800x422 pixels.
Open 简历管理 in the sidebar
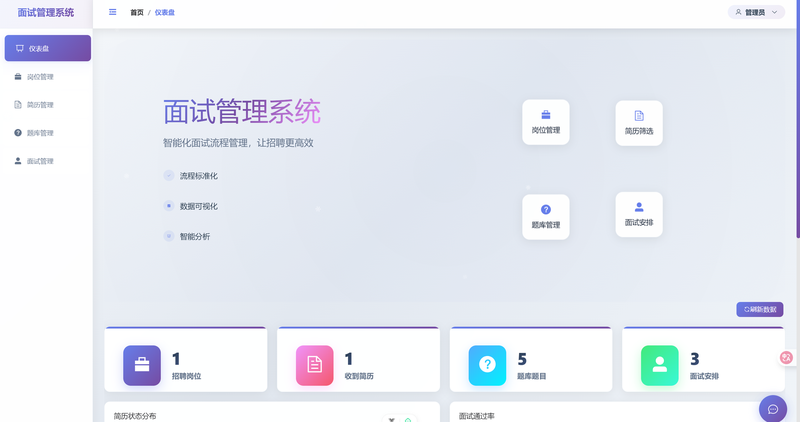[x=48, y=105]
